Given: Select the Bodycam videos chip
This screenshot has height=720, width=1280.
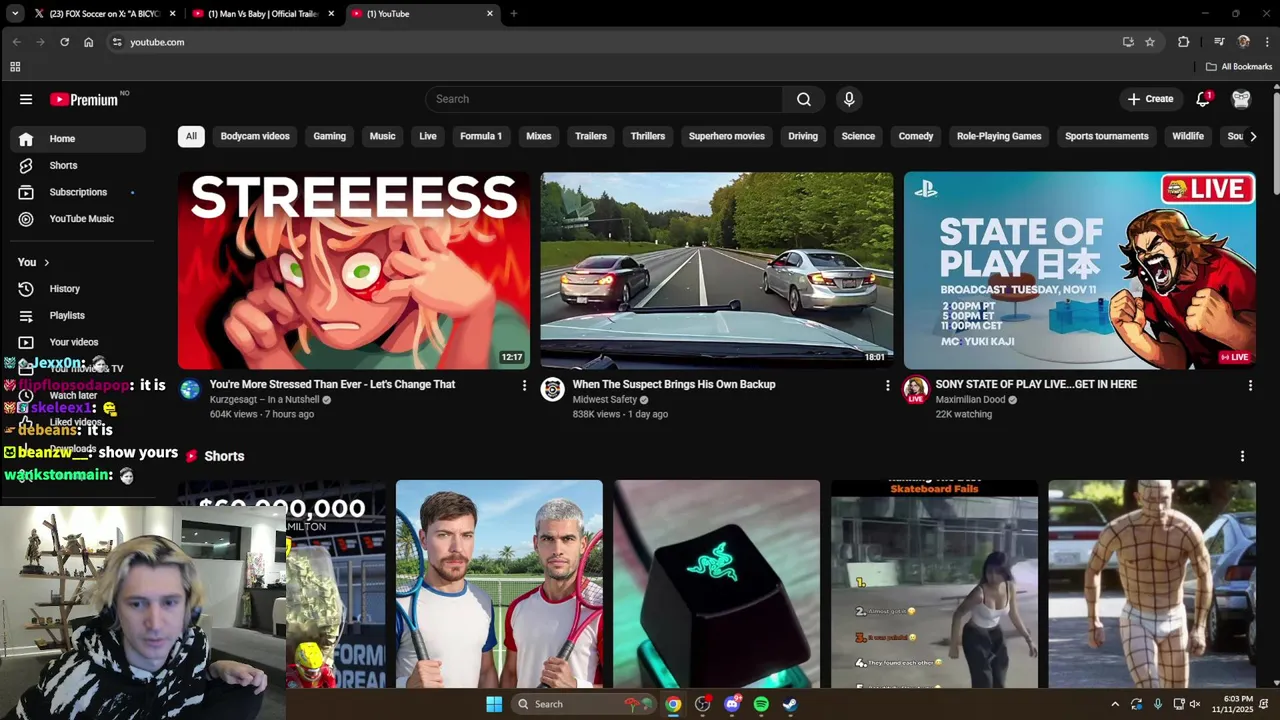Looking at the screenshot, I should point(255,136).
